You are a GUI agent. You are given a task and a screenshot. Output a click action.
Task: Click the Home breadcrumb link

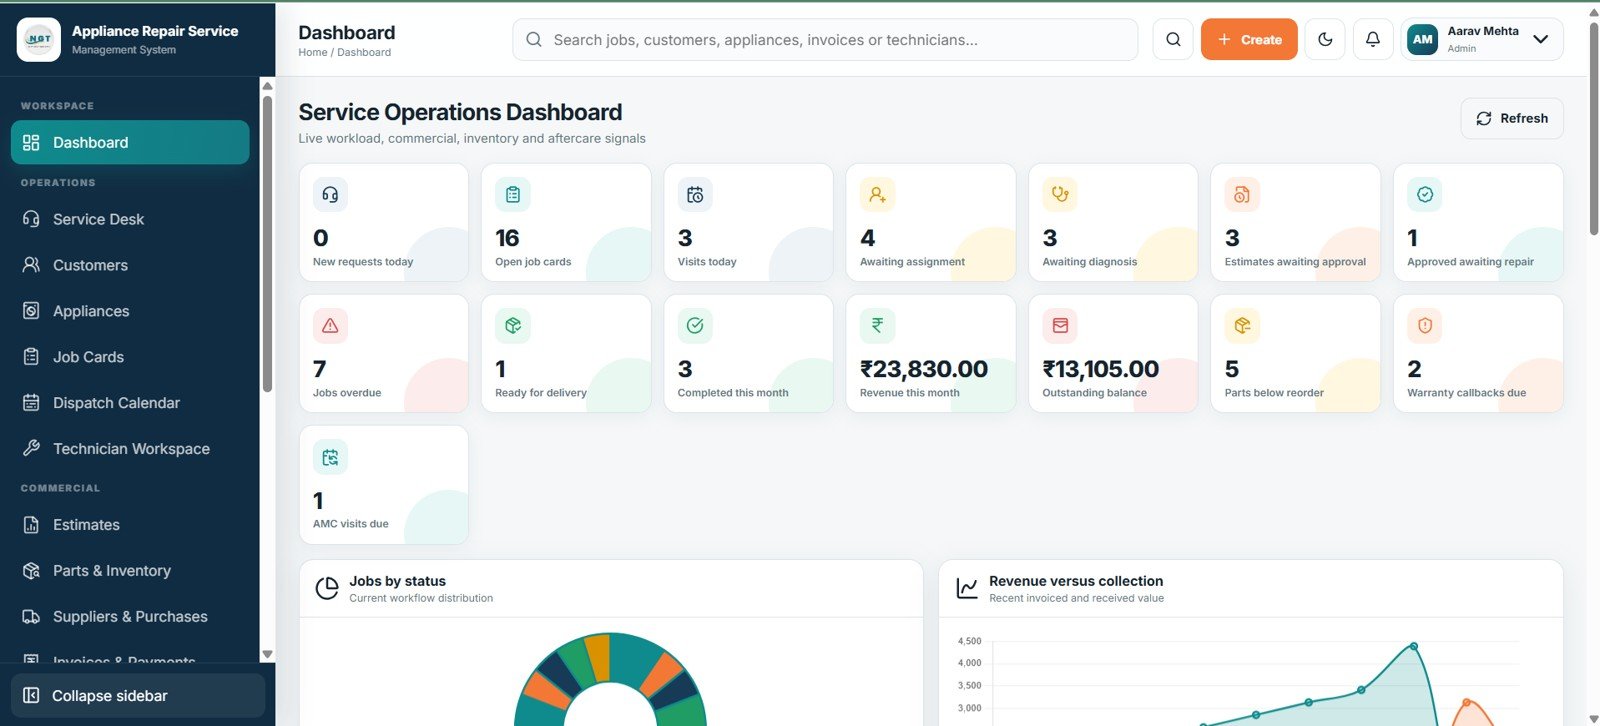313,52
